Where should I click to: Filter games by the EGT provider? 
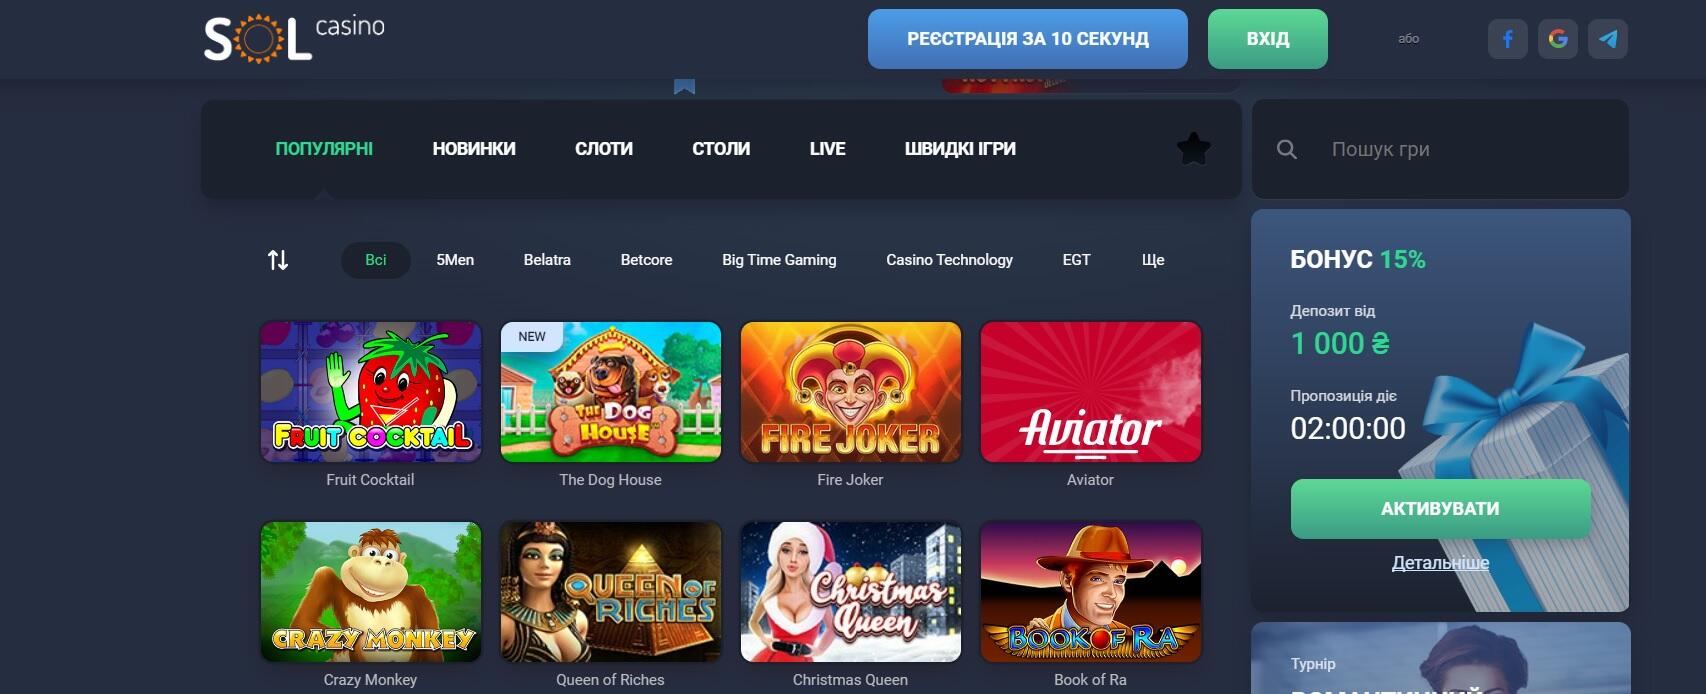coord(1076,260)
